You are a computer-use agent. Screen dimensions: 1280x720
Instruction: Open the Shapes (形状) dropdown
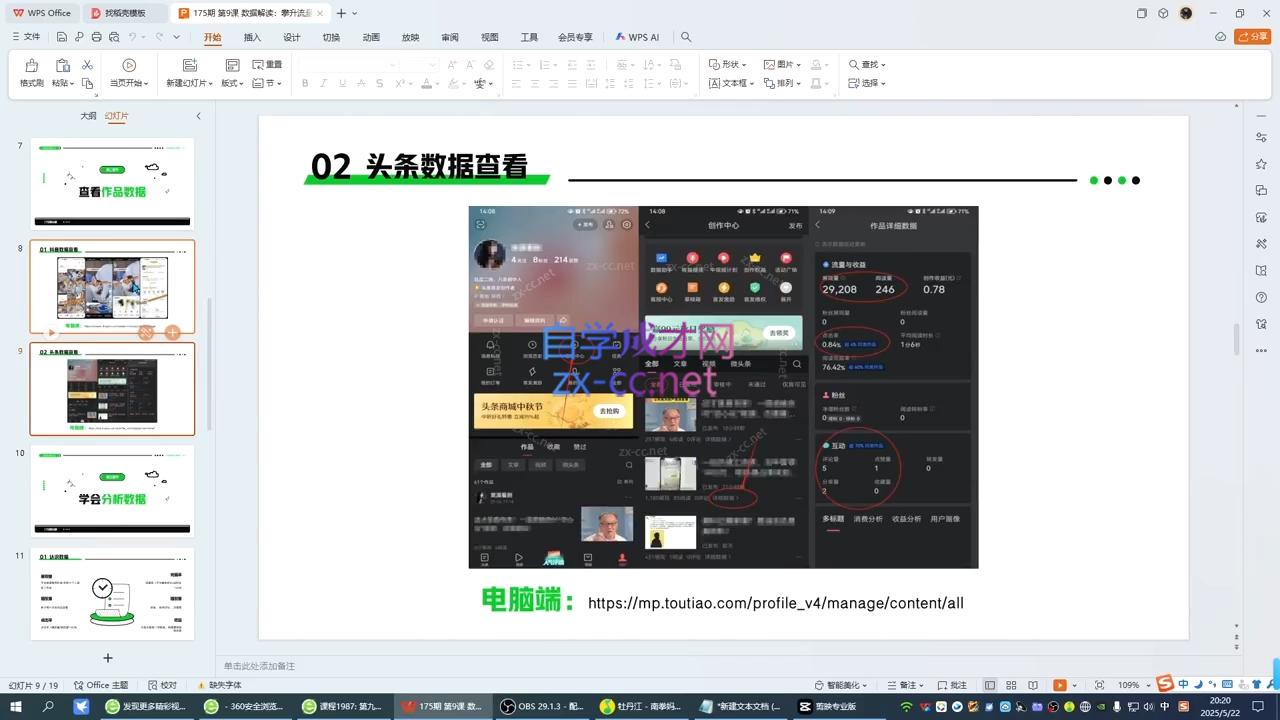(727, 64)
